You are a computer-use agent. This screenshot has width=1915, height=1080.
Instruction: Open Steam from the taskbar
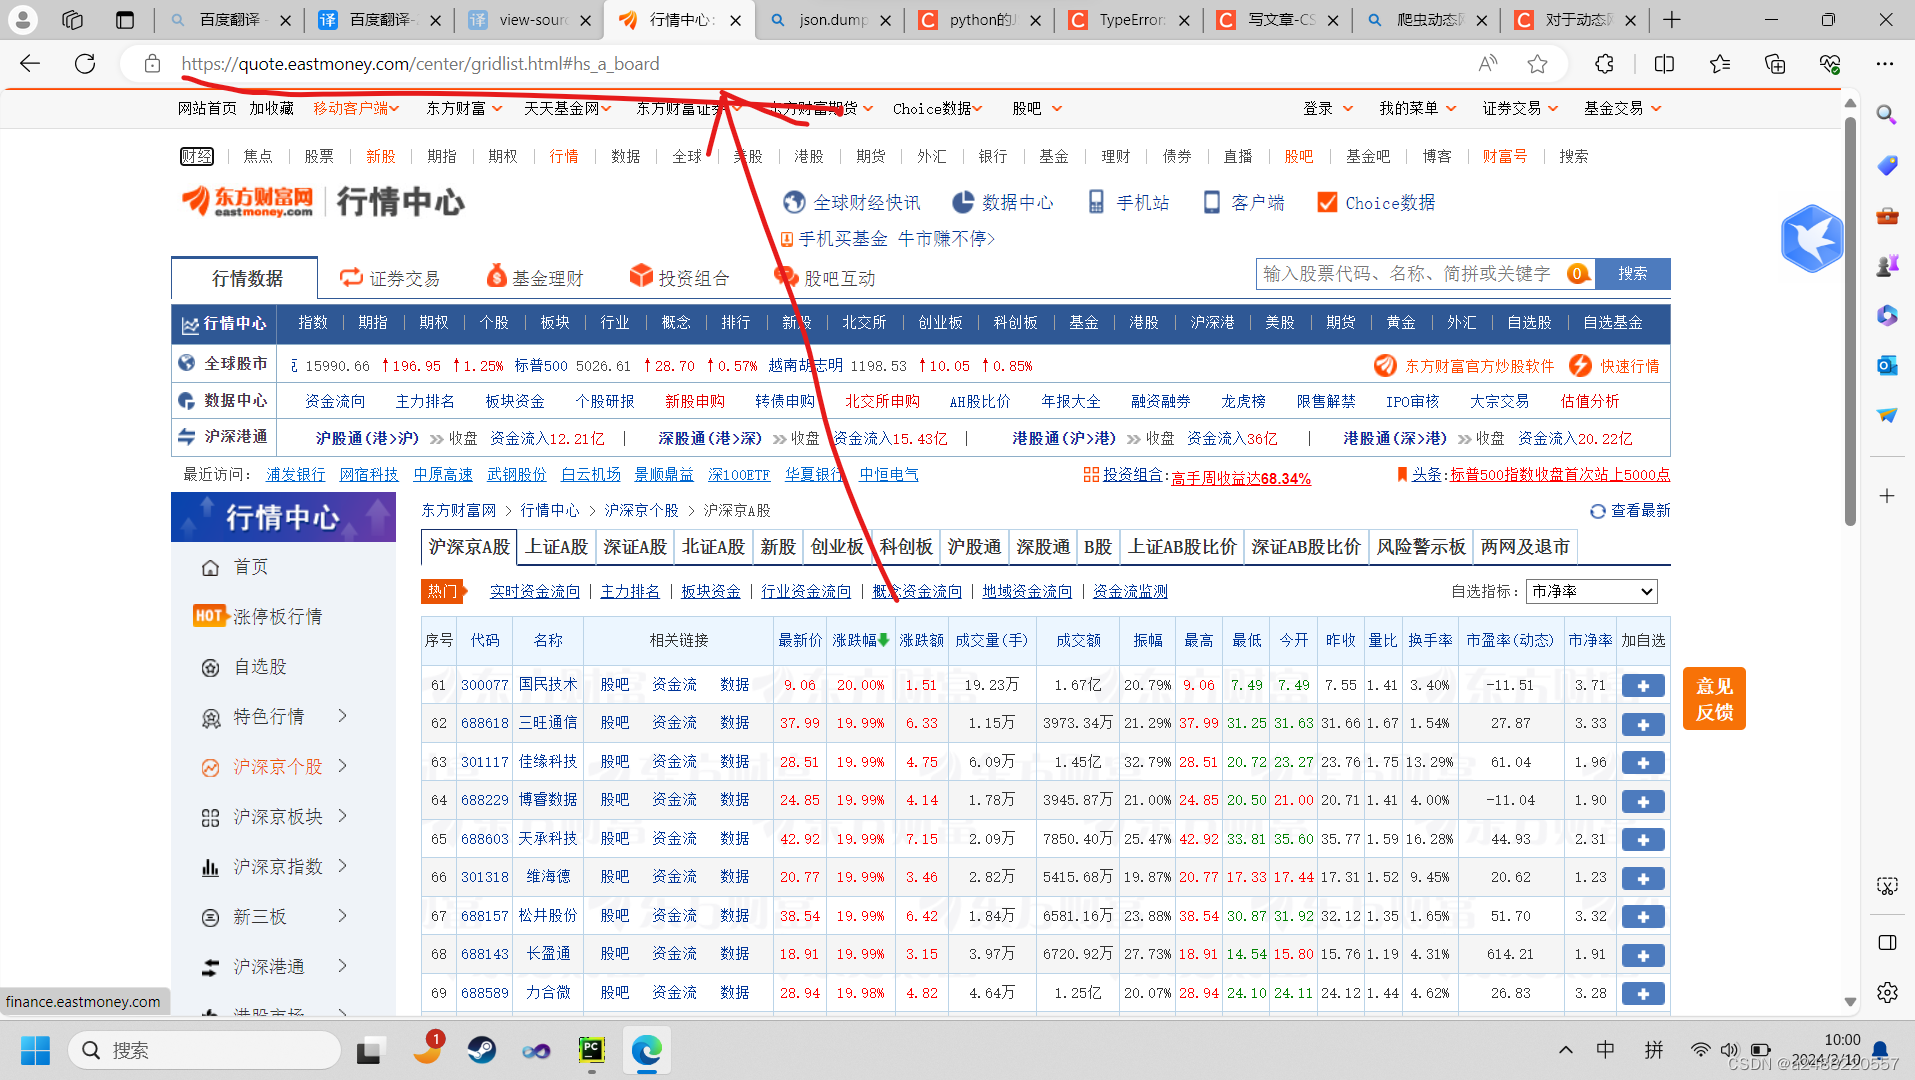coord(482,1050)
